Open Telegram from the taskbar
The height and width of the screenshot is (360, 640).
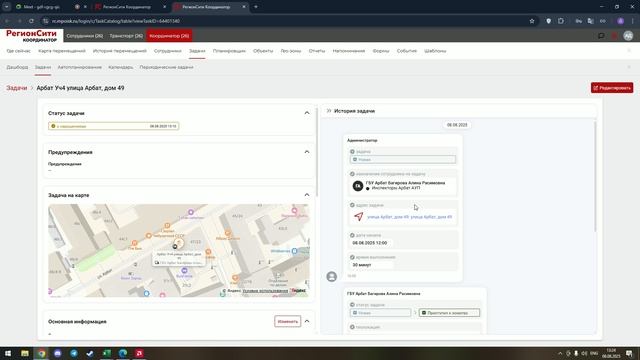[74, 353]
